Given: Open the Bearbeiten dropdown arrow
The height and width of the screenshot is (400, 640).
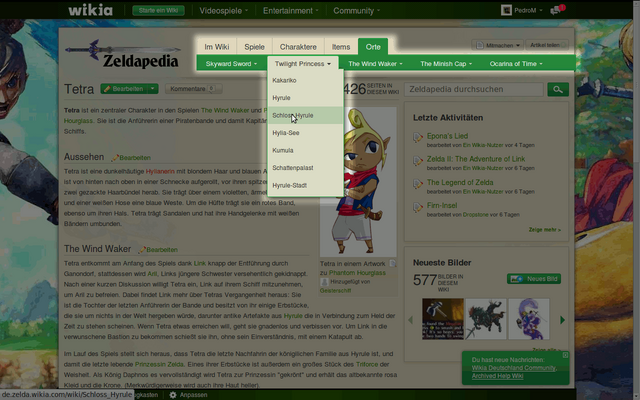Looking at the screenshot, I should pyautogui.click(x=153, y=89).
